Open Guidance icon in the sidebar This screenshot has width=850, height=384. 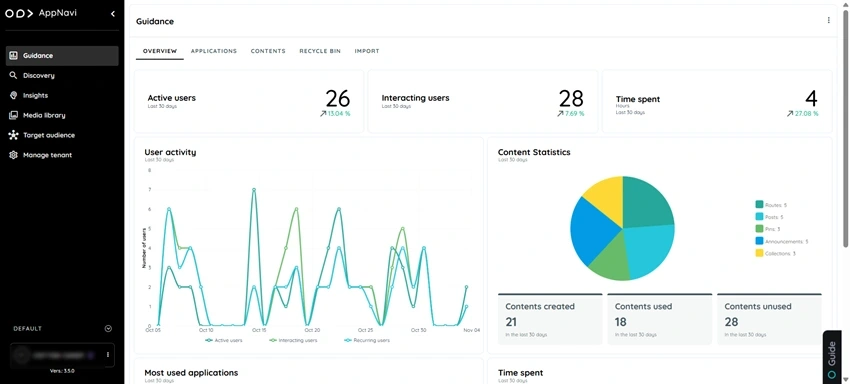[x=14, y=55]
